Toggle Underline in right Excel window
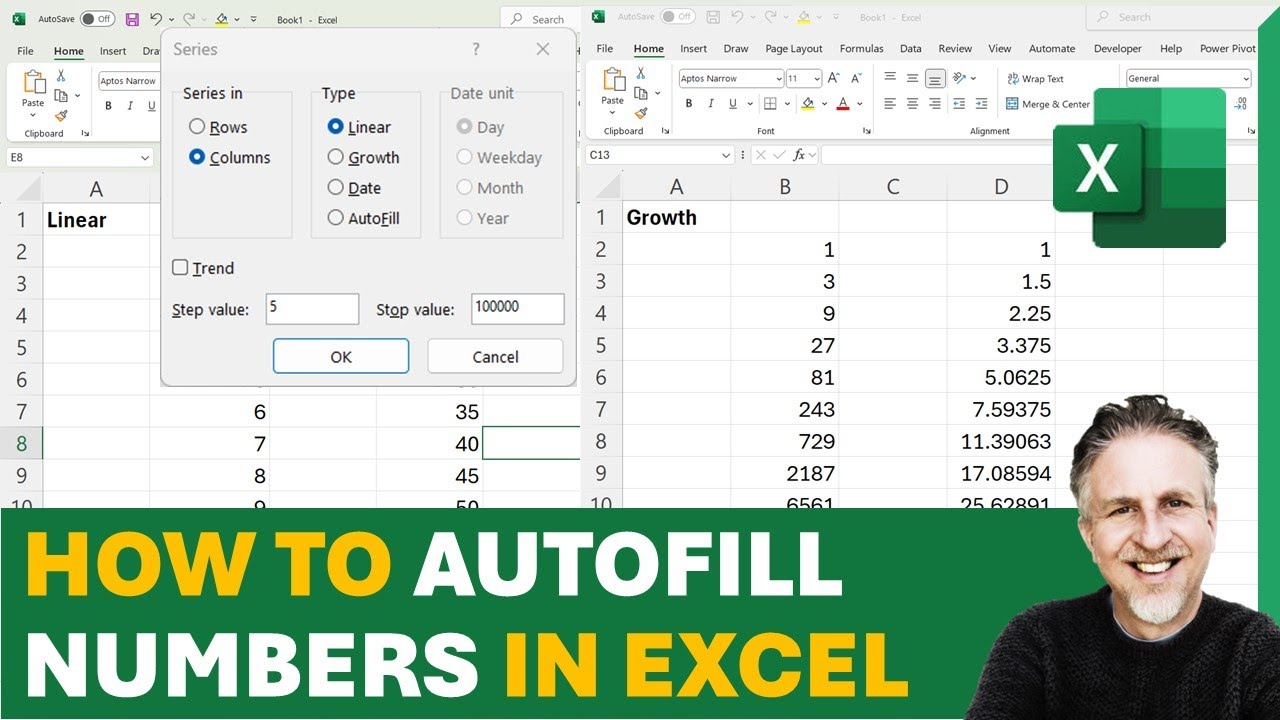Image resolution: width=1280 pixels, height=720 pixels. pyautogui.click(x=733, y=103)
